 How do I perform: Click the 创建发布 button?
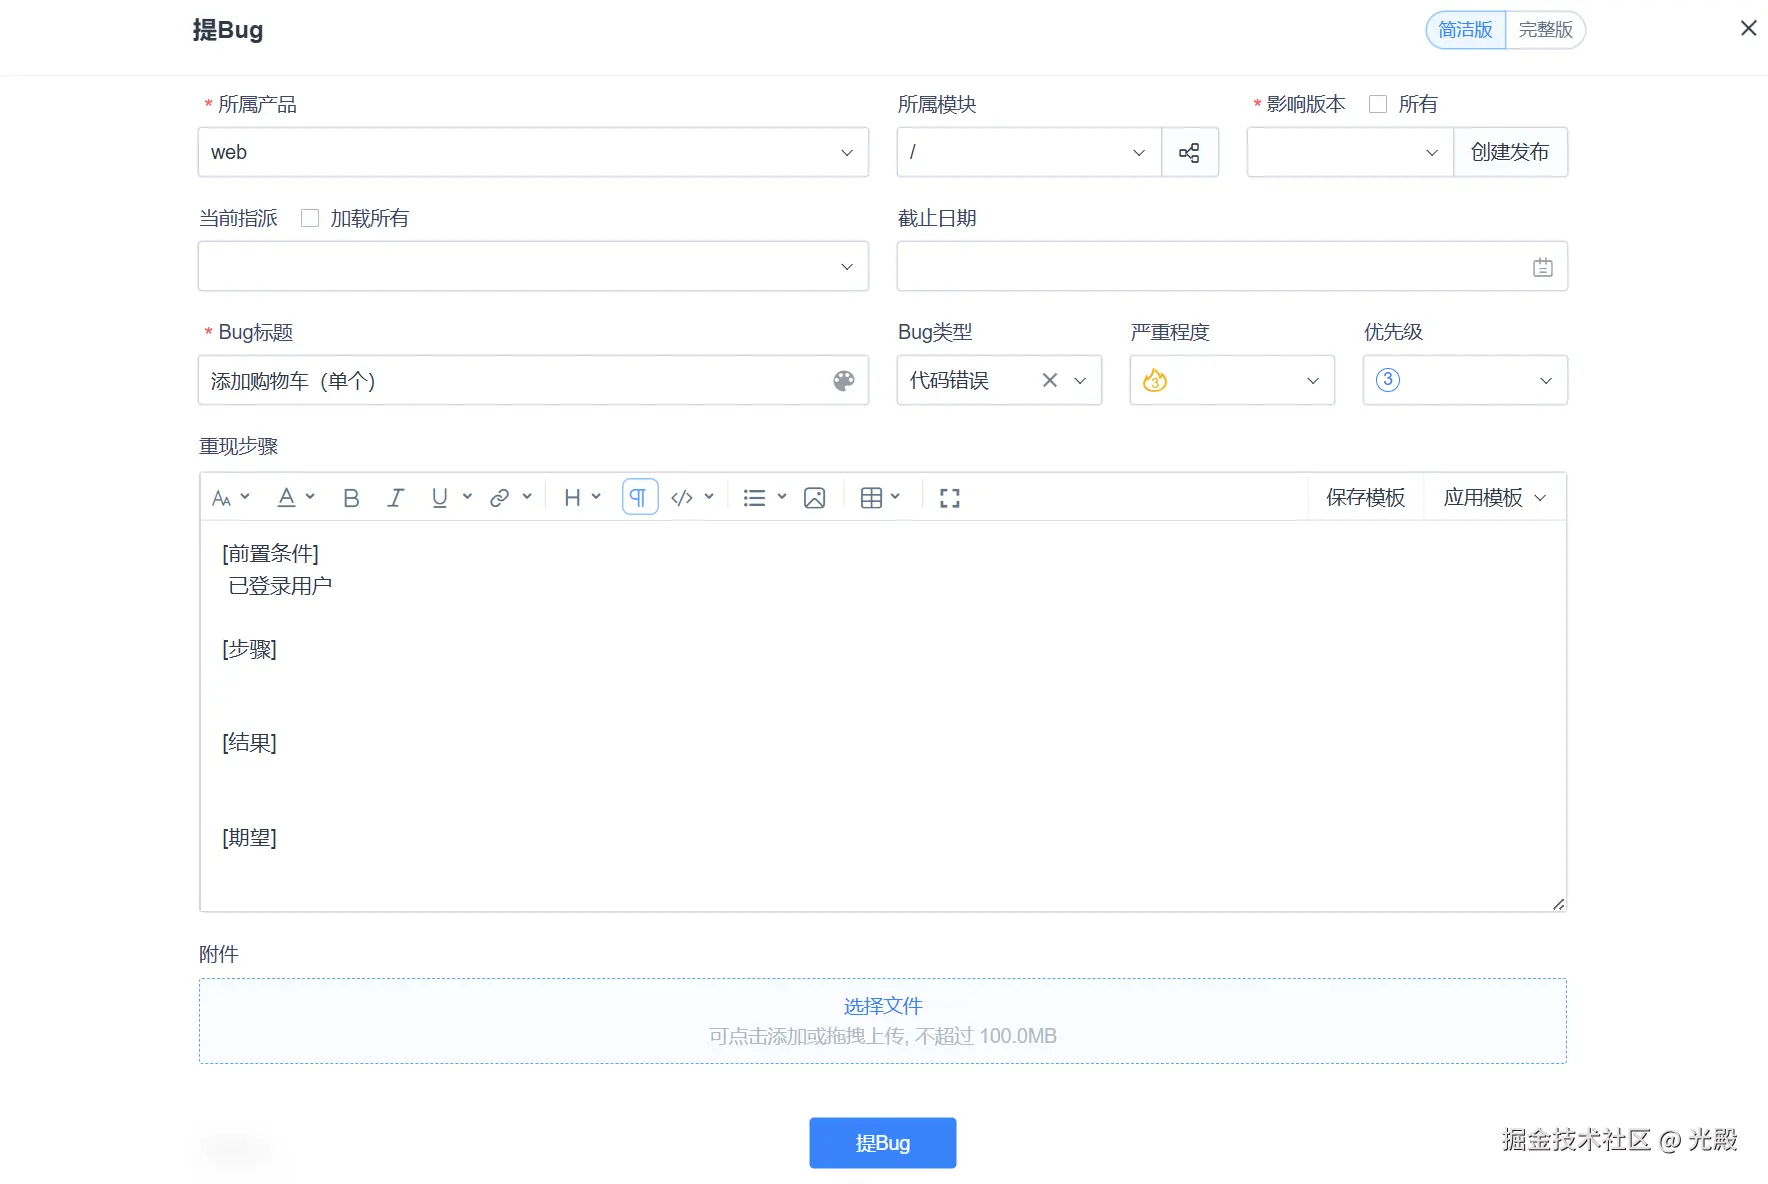1510,152
